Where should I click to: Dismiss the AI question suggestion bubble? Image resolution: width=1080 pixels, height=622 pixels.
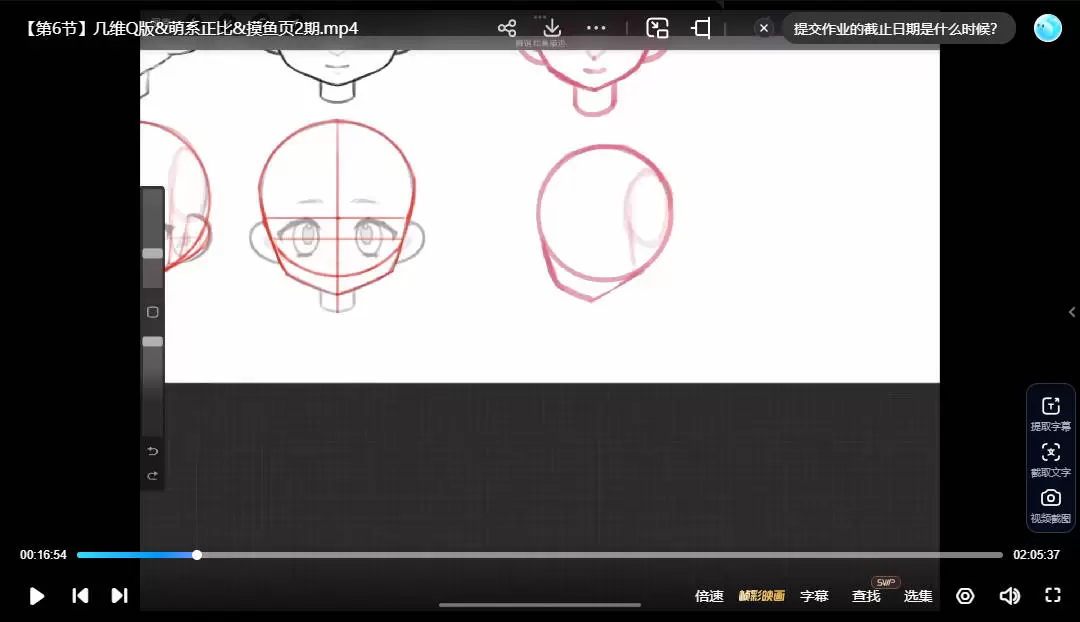[x=764, y=28]
